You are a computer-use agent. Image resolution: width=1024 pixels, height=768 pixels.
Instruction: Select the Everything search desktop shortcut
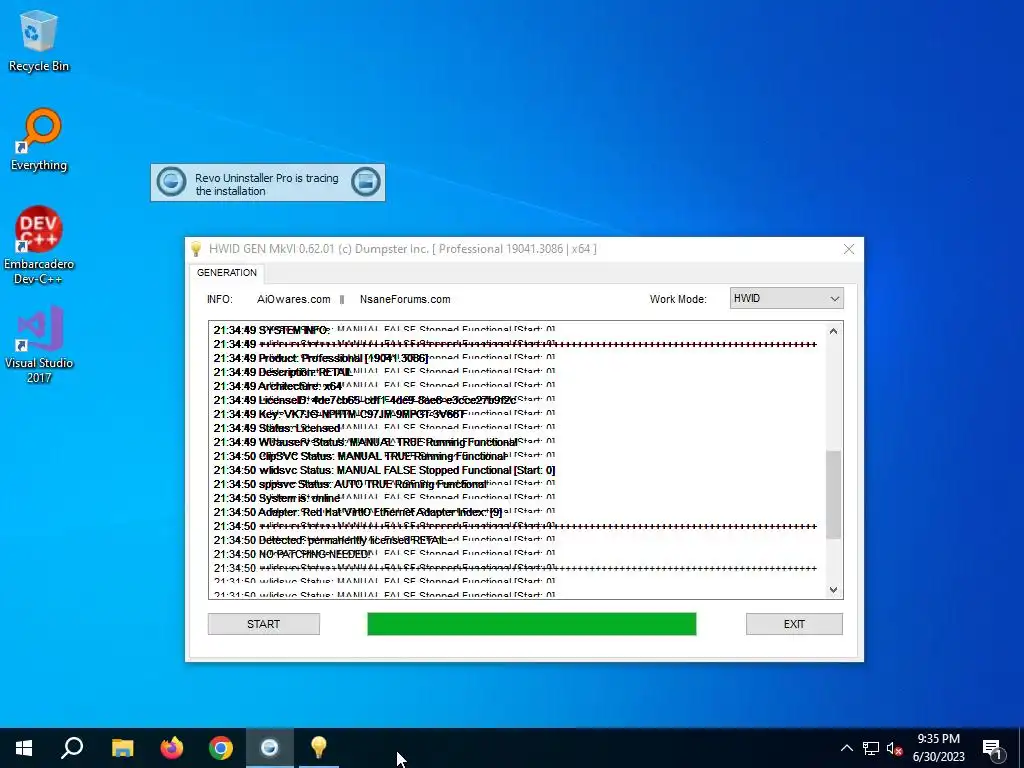point(39,140)
